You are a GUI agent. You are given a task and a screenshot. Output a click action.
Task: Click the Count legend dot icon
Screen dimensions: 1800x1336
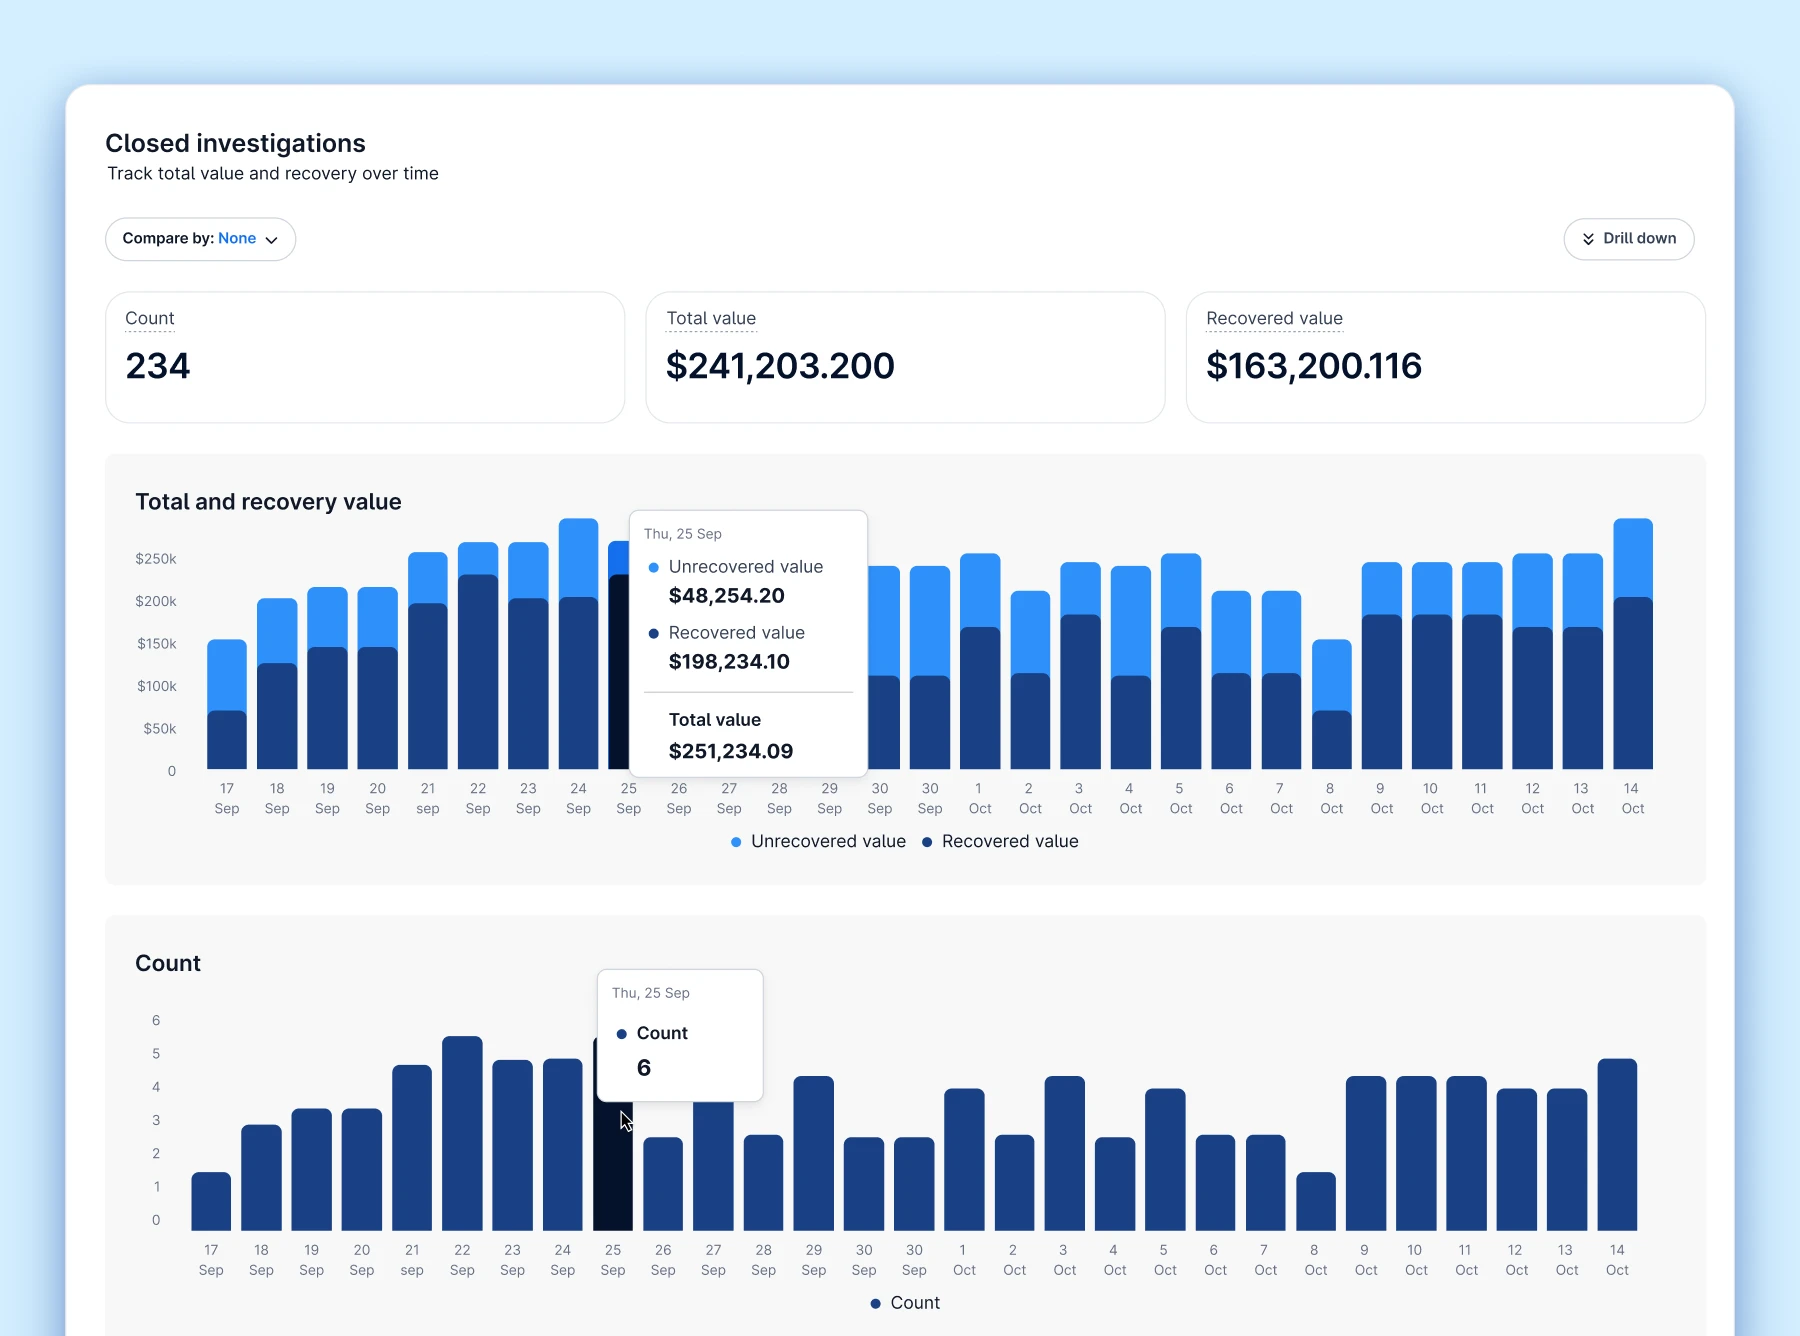pyautogui.click(x=876, y=1303)
